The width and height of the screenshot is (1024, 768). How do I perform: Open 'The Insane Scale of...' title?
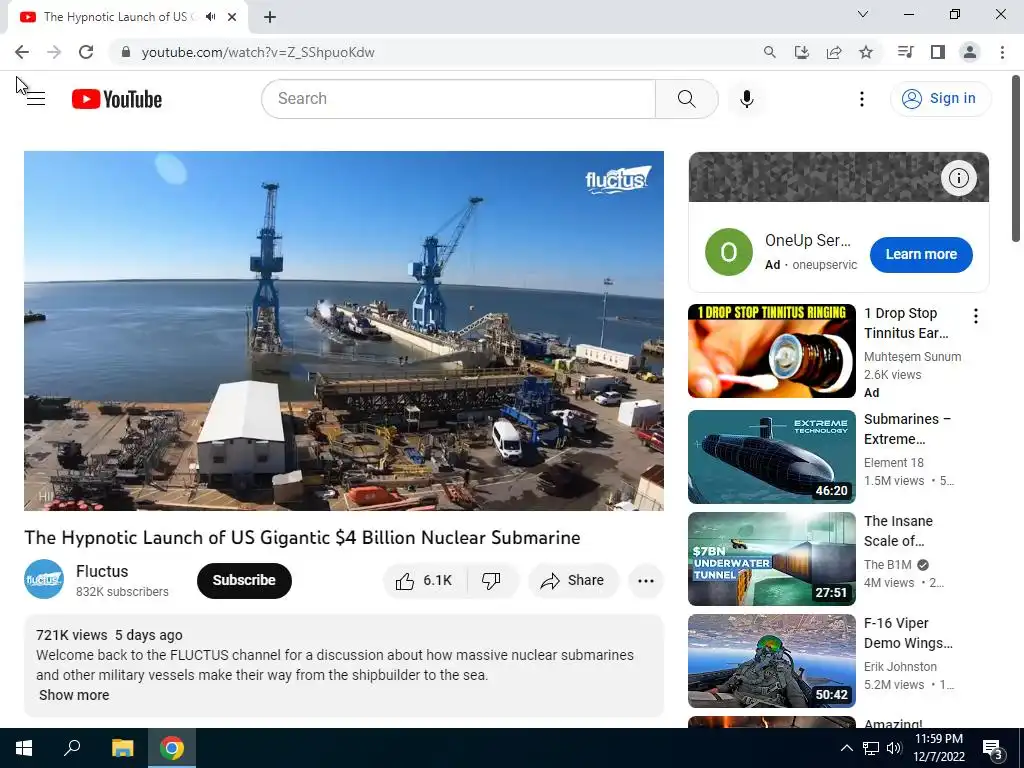898,531
